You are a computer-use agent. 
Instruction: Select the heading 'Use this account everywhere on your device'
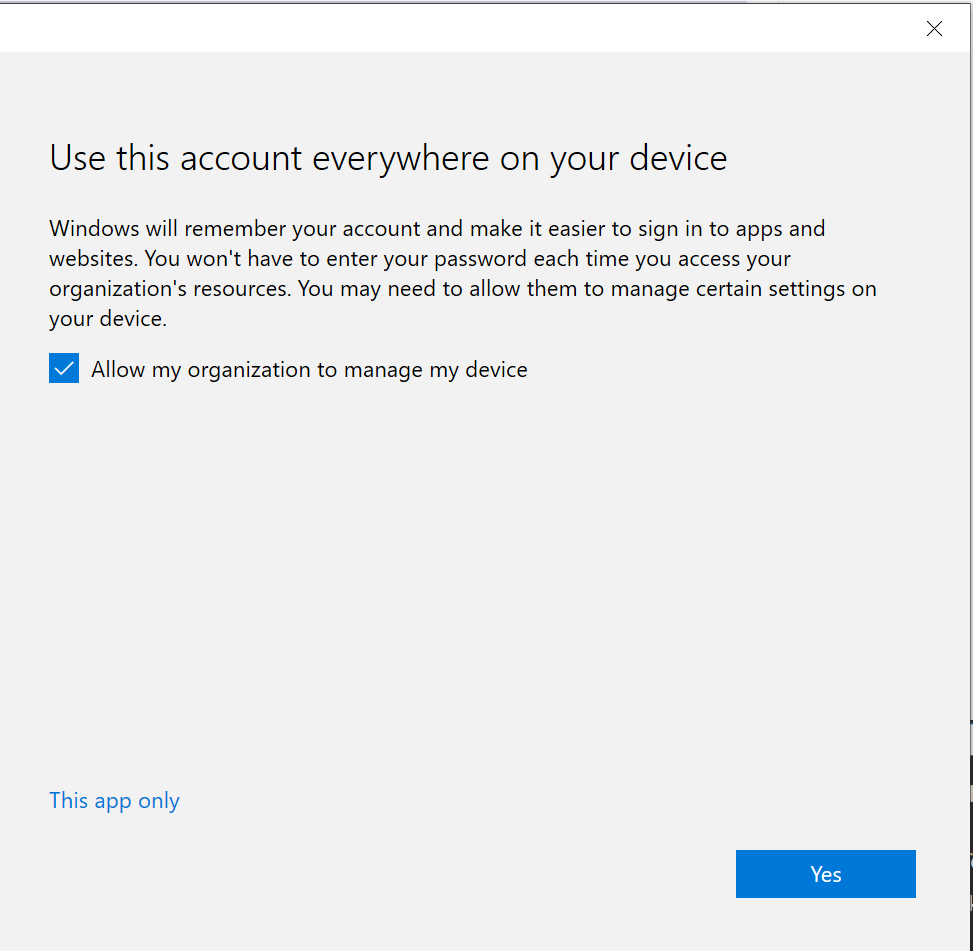point(388,158)
